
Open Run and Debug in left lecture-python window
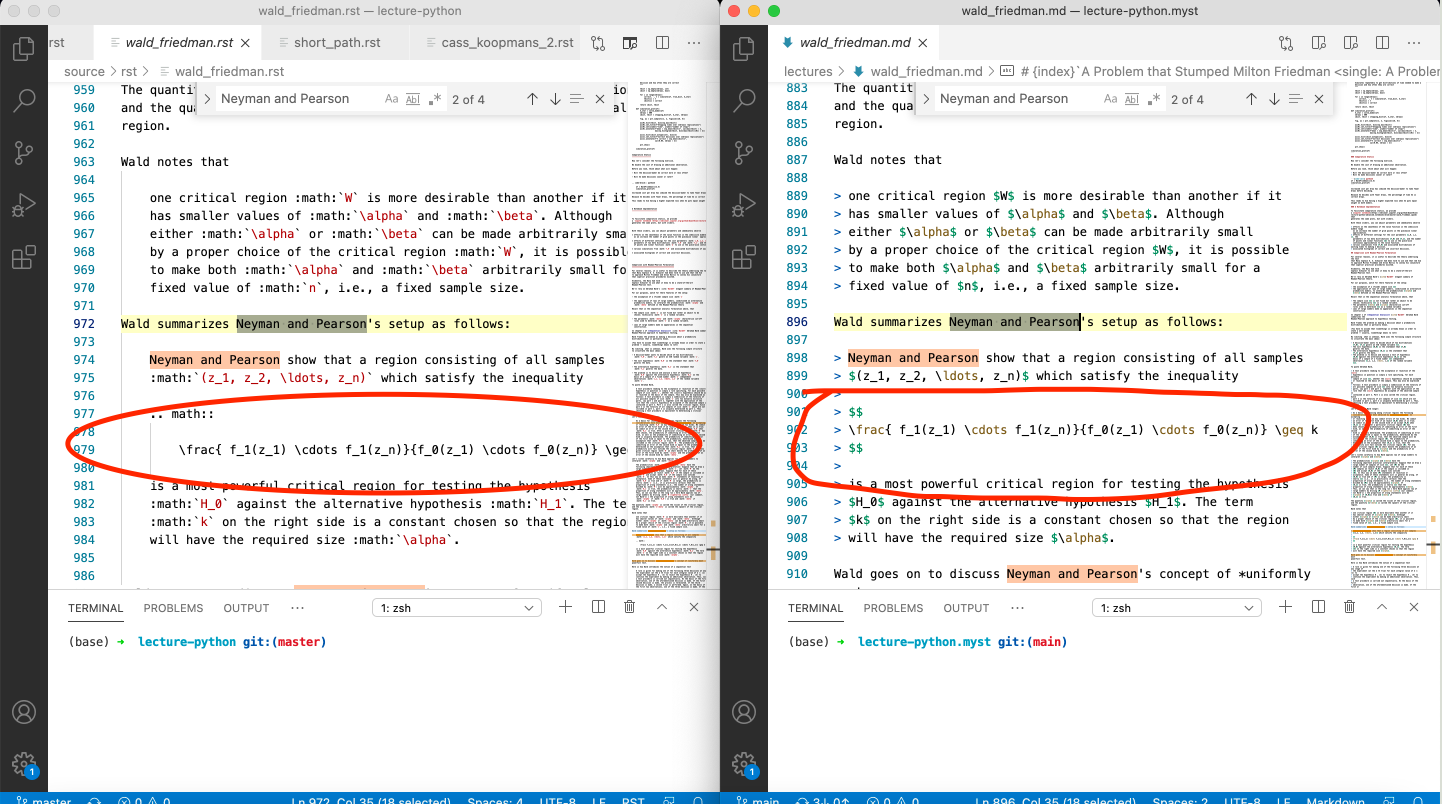24,206
